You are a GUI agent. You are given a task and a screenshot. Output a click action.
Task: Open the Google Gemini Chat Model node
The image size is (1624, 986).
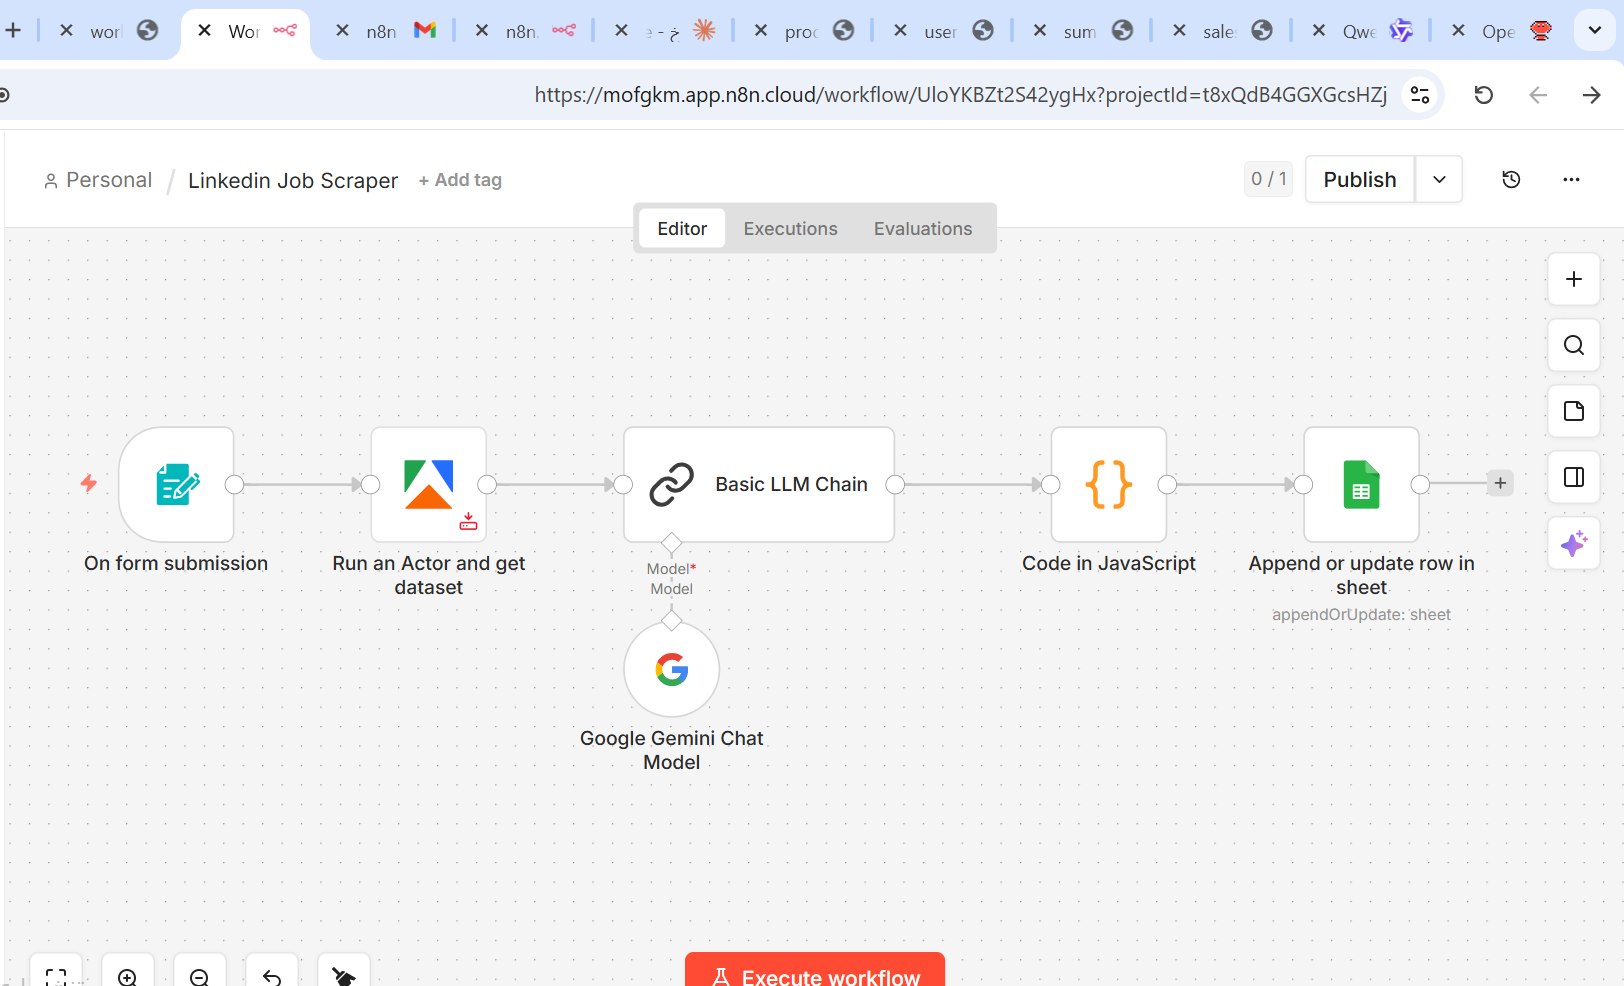click(x=671, y=670)
